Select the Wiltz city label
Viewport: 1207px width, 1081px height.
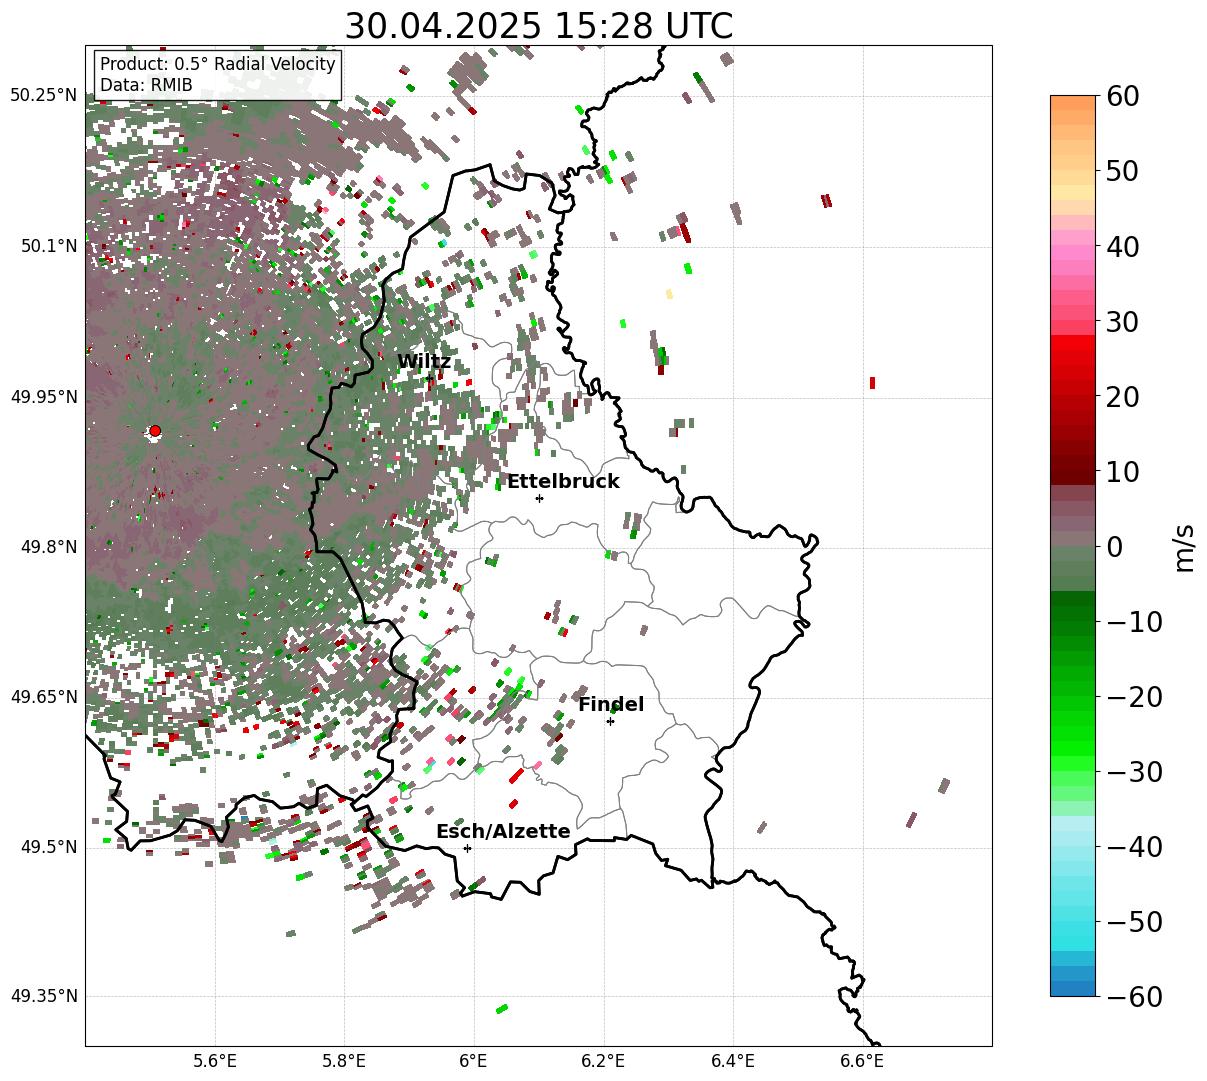424,362
